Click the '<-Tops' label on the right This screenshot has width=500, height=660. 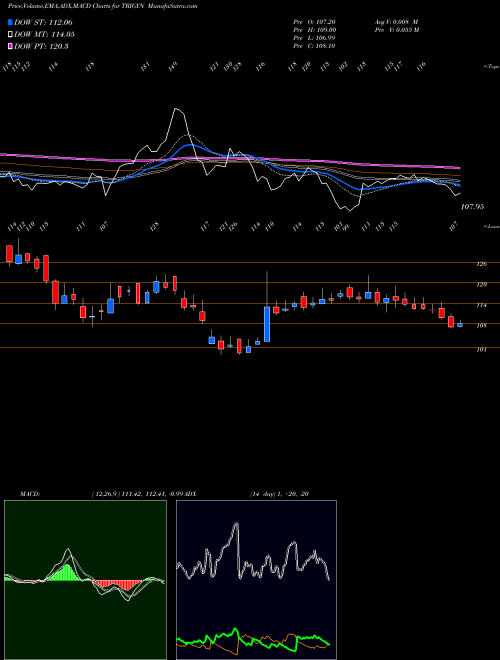point(492,67)
